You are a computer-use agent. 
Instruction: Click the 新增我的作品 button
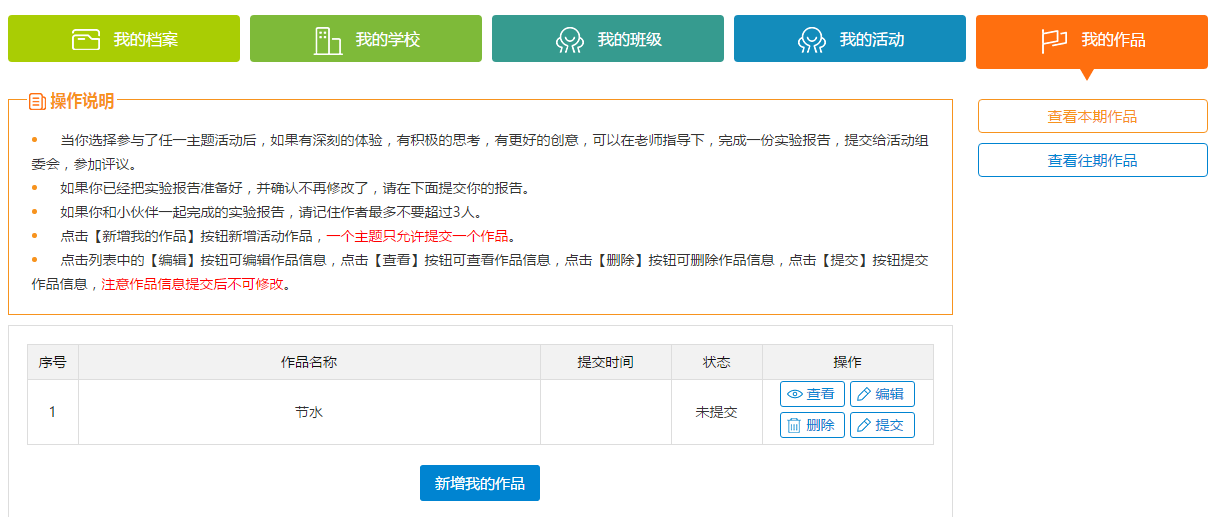coord(480,483)
